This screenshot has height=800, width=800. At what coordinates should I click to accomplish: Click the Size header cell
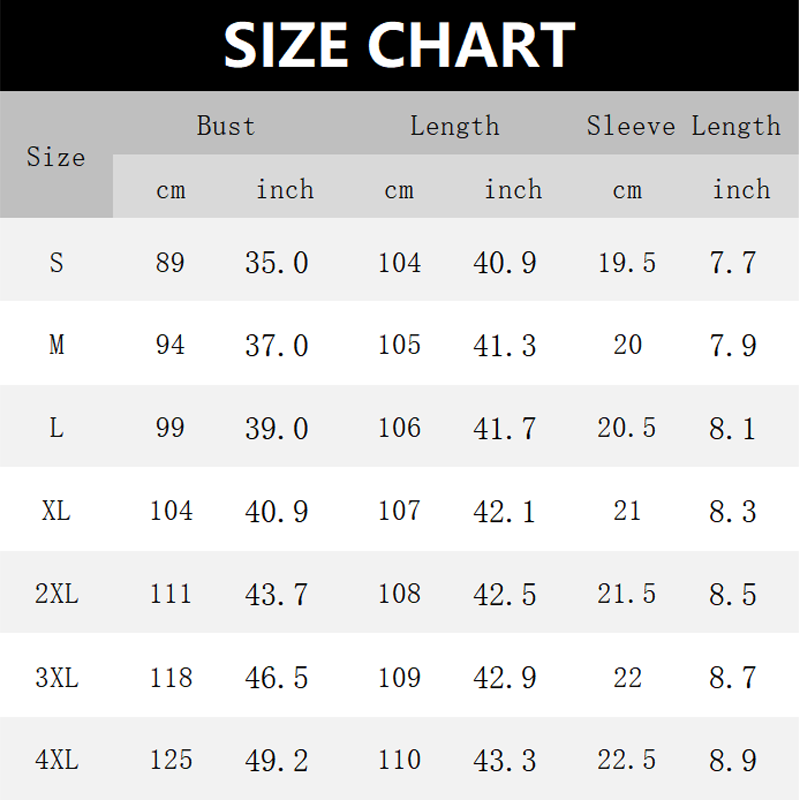tap(56, 157)
